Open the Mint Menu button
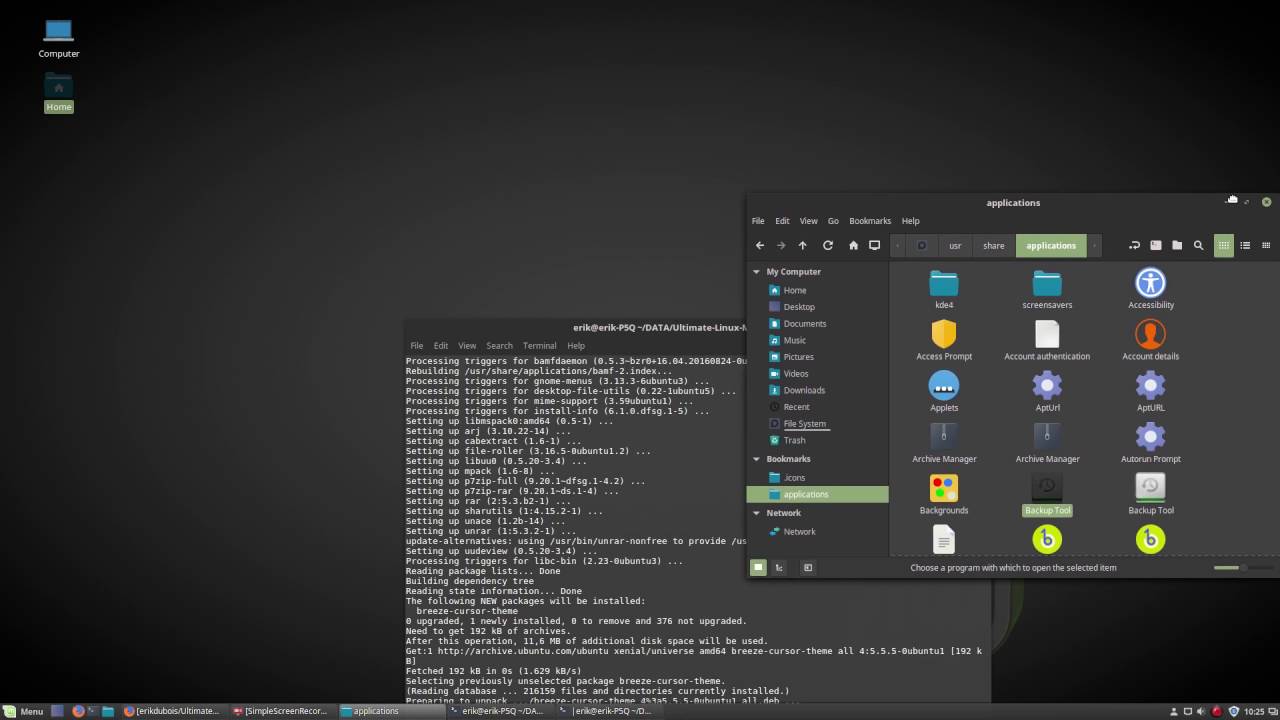The width and height of the screenshot is (1280, 720). click(x=24, y=711)
